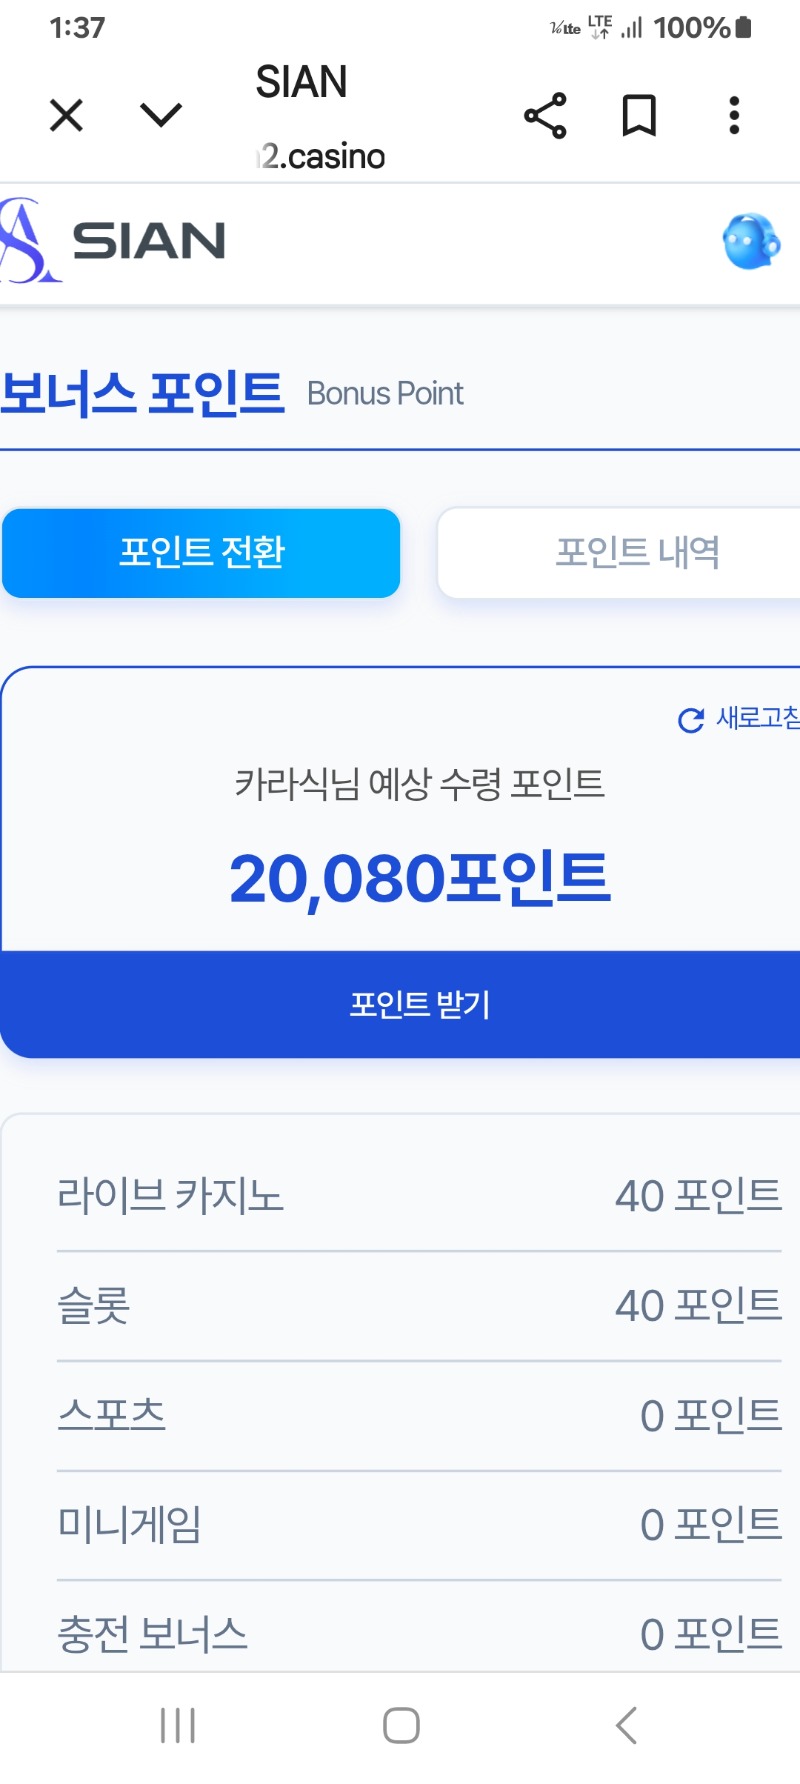Select the 슬롯 points row
The width and height of the screenshot is (800, 1784).
(x=419, y=1306)
